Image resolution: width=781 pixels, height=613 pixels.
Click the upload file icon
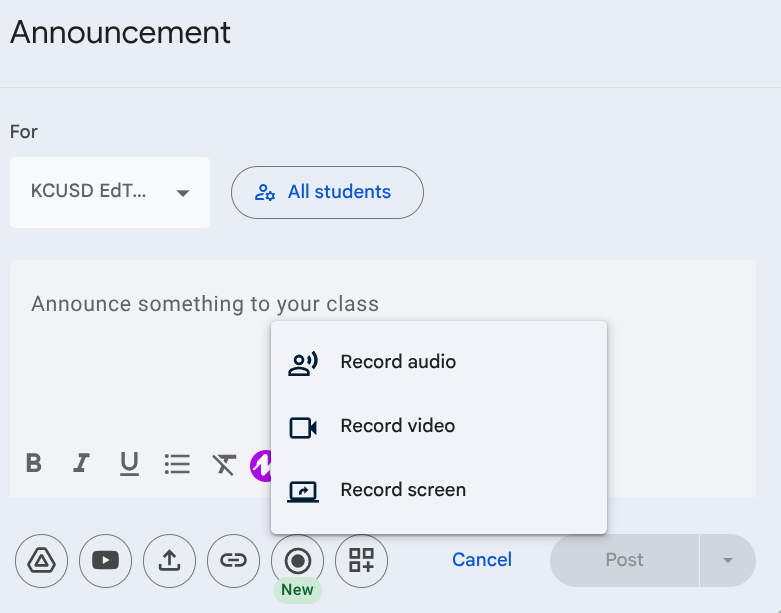pos(169,560)
